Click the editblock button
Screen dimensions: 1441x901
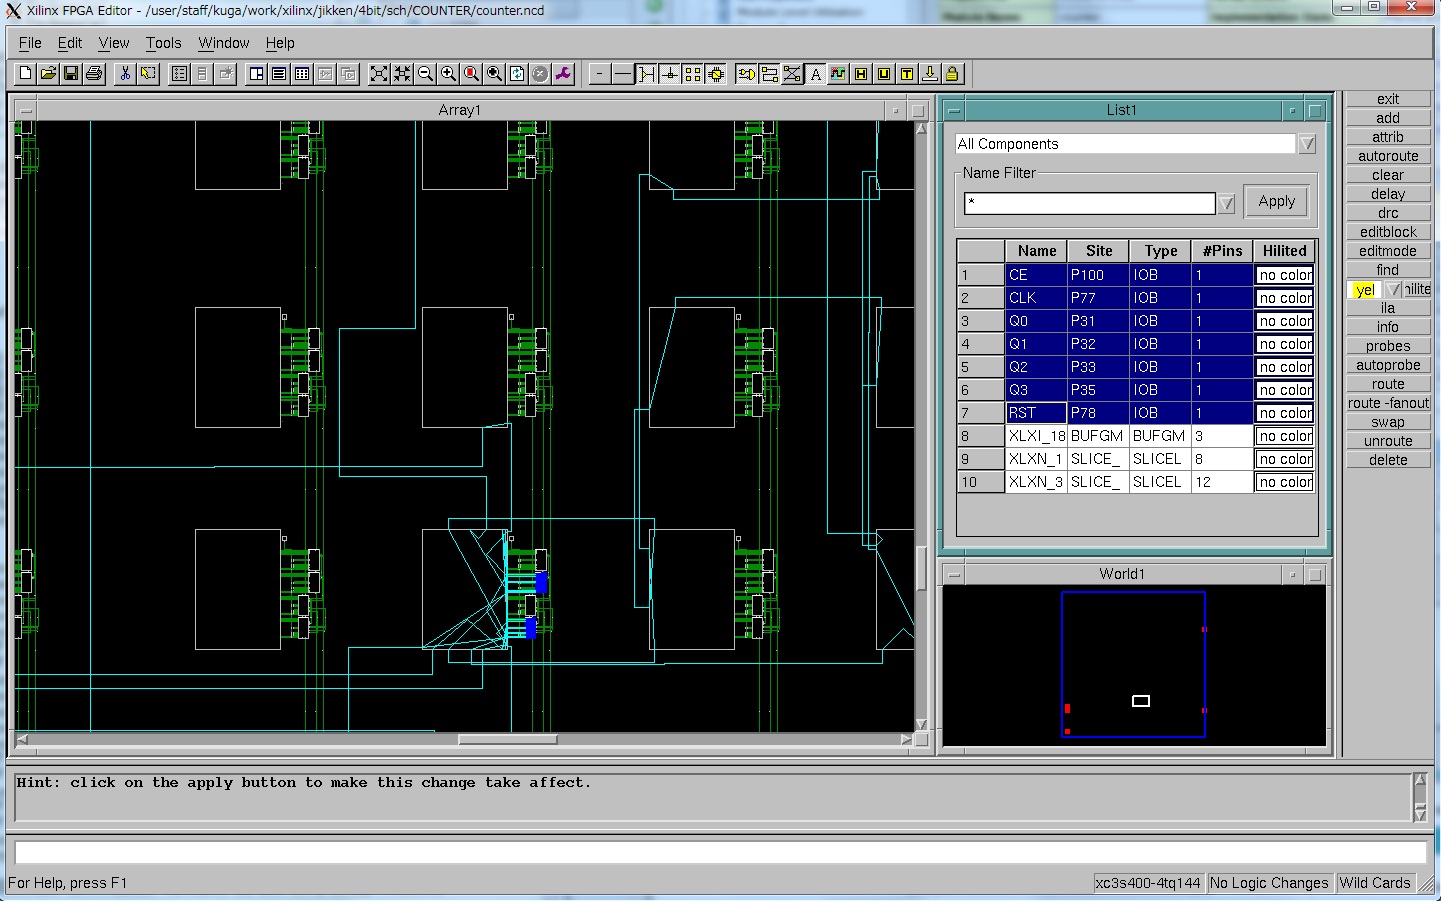click(x=1388, y=232)
